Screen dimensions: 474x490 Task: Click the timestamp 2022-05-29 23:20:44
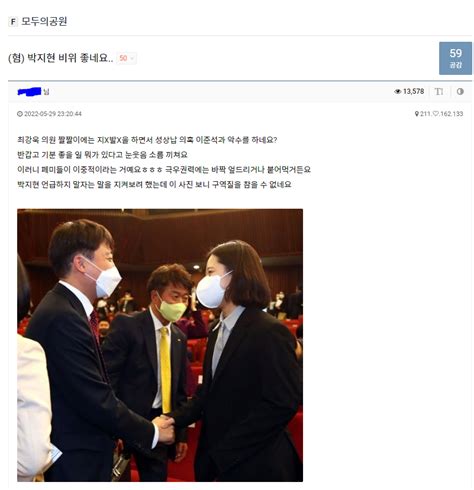click(x=53, y=114)
